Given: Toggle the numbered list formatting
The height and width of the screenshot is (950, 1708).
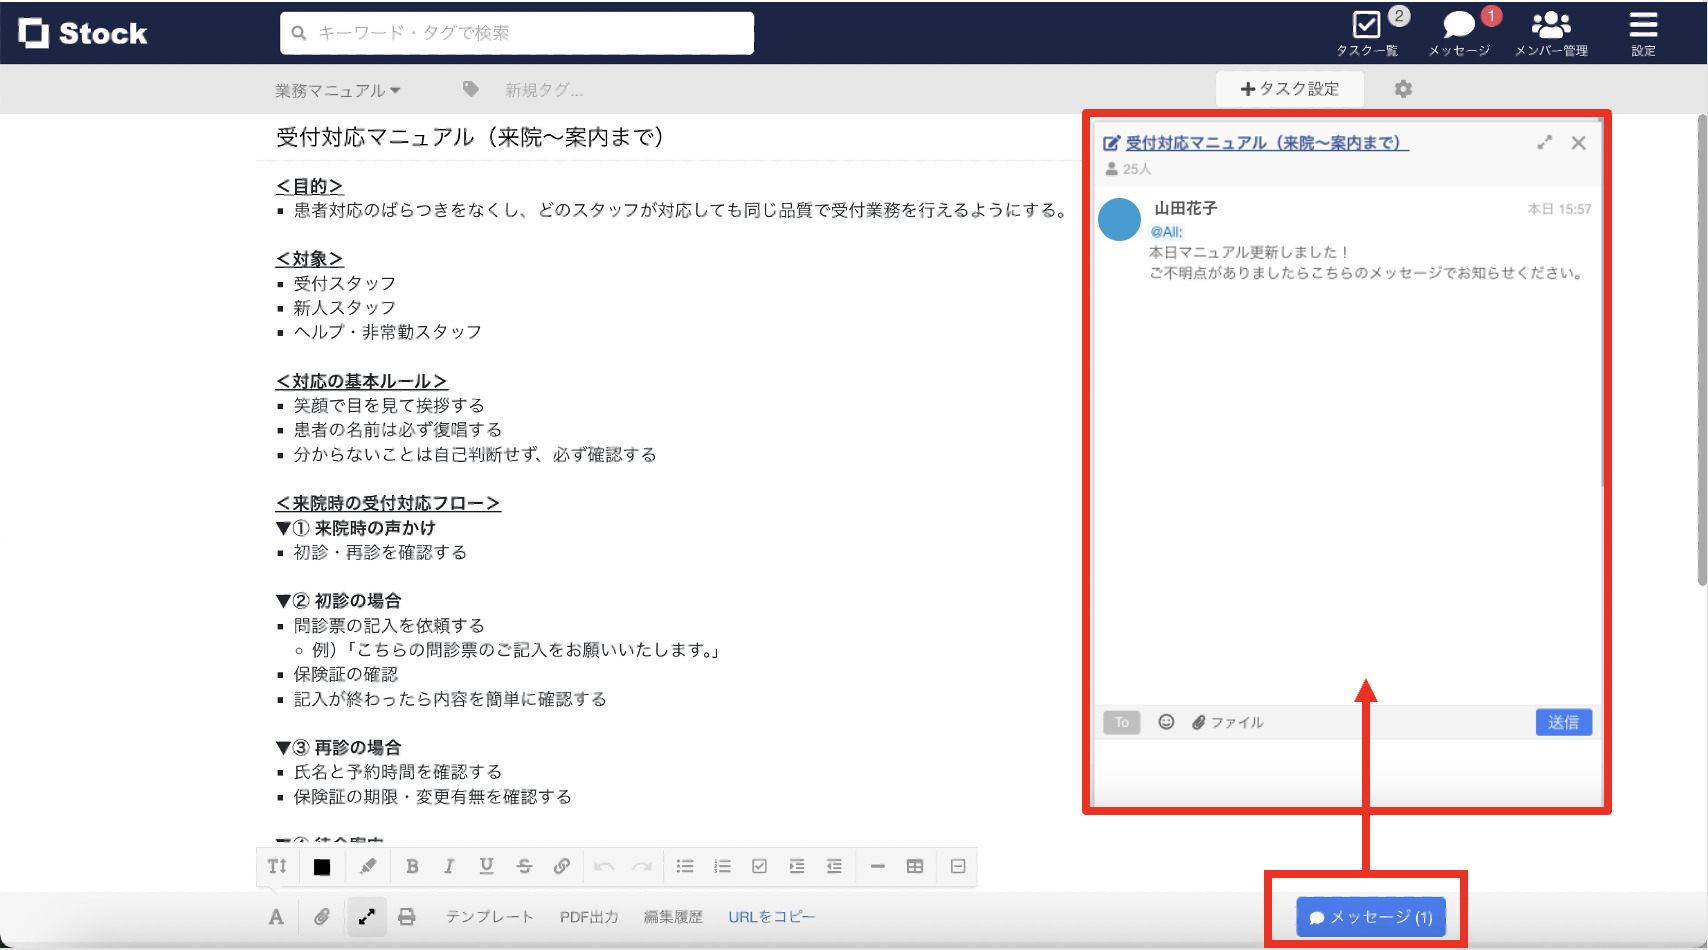Looking at the screenshot, I should [x=722, y=866].
